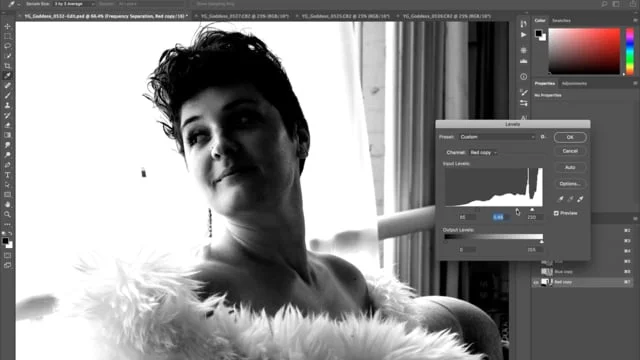Switch to the Color tab
The image size is (640, 360).
pos(540,20)
